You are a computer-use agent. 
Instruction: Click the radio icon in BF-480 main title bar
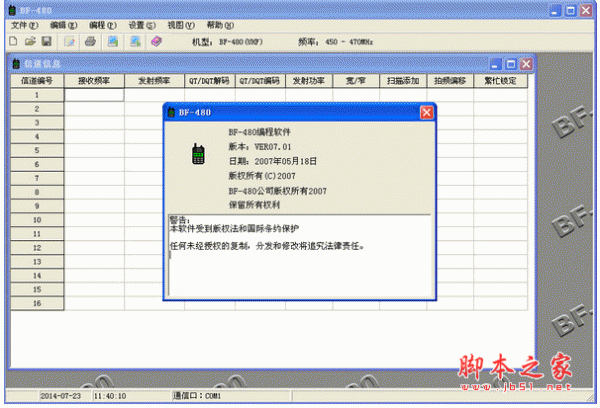click(12, 10)
